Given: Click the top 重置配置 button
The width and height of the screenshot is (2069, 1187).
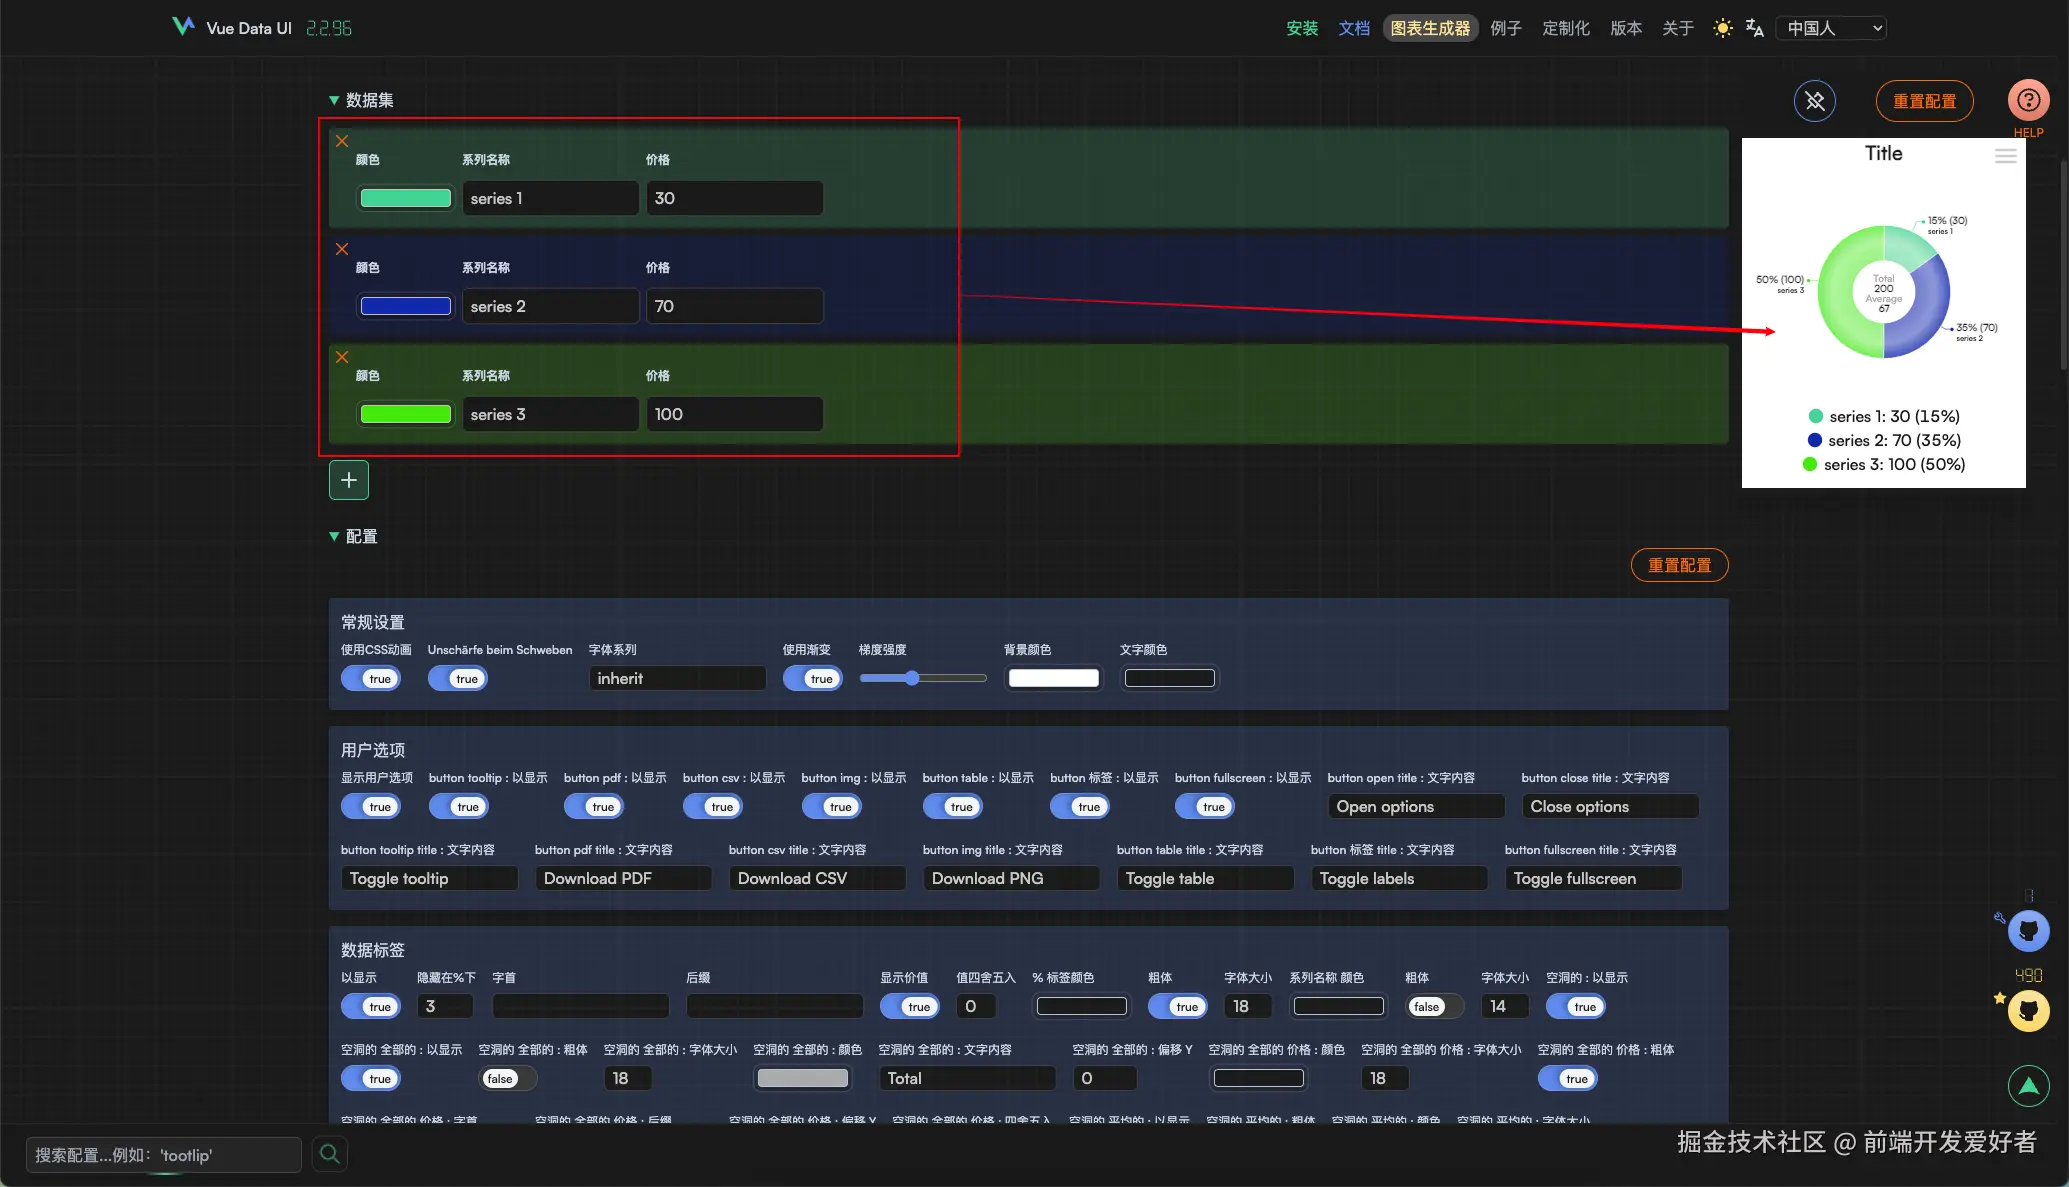Looking at the screenshot, I should coord(1924,101).
